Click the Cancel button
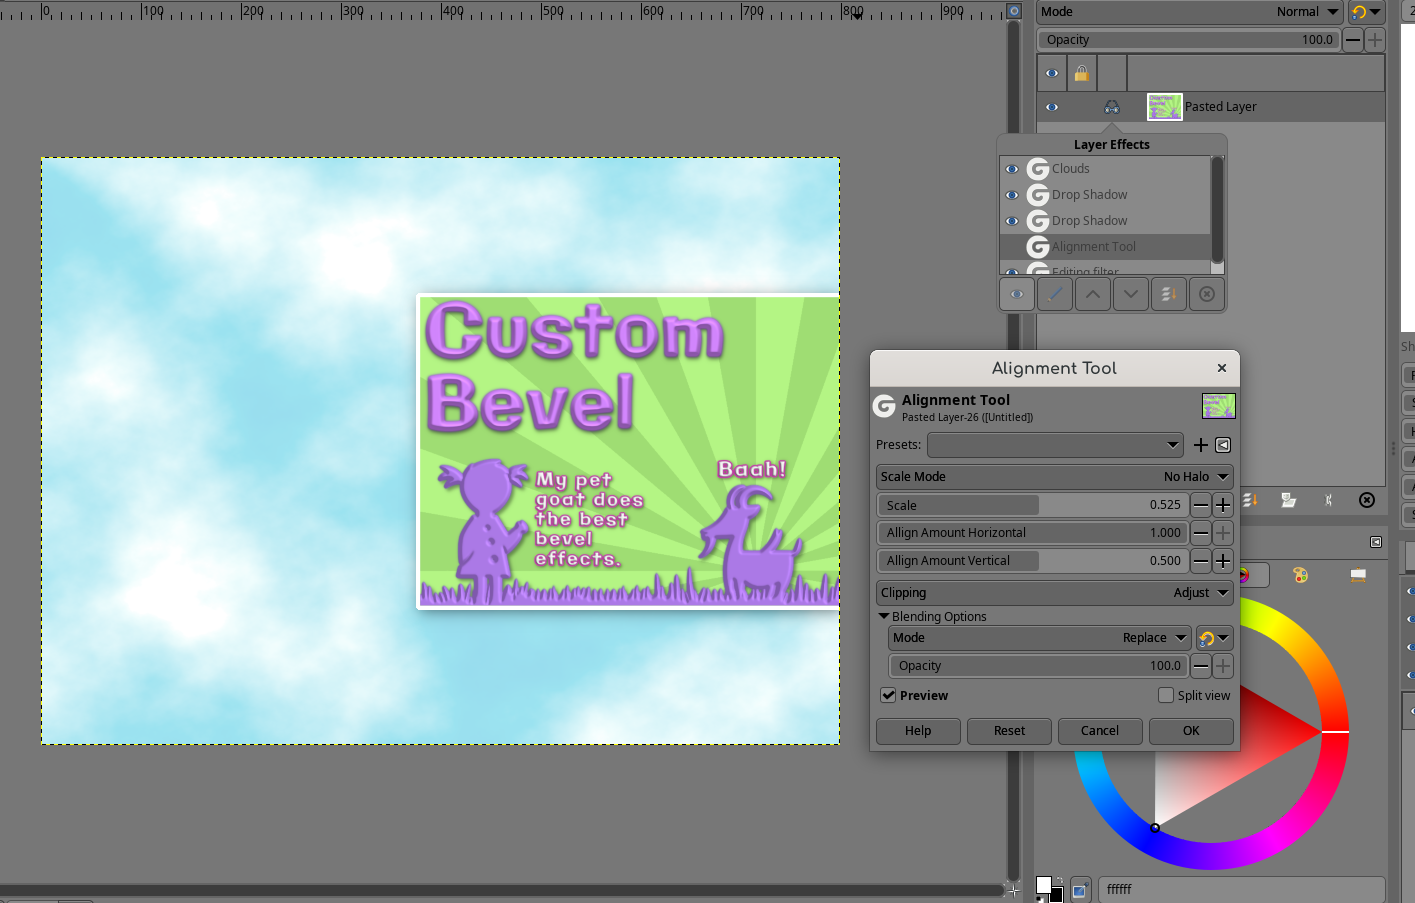The image size is (1415, 903). coord(1100,731)
